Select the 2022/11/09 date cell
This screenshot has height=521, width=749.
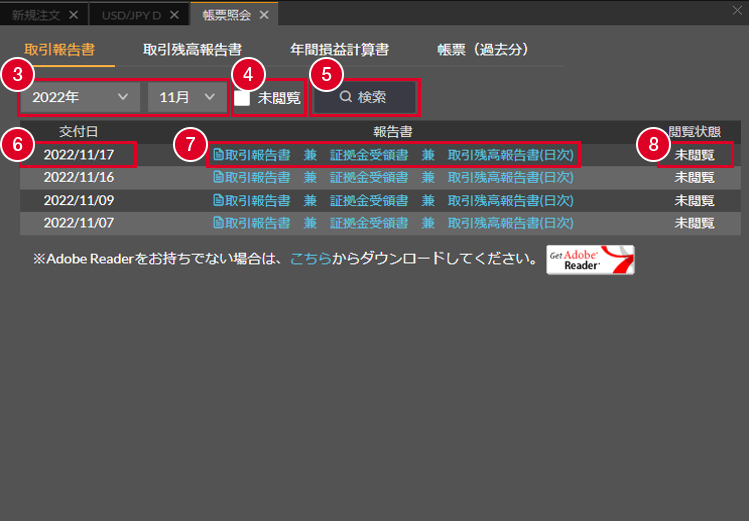tap(79, 201)
